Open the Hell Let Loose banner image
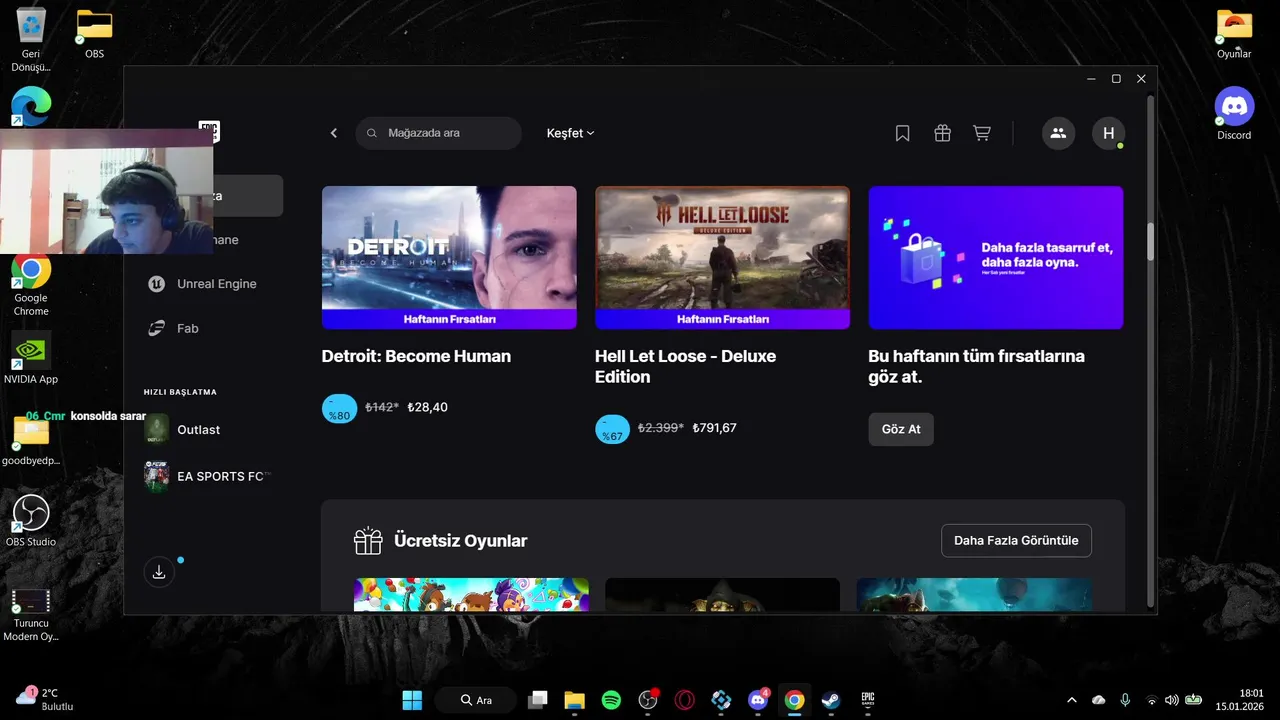This screenshot has height=720, width=1280. [x=722, y=257]
